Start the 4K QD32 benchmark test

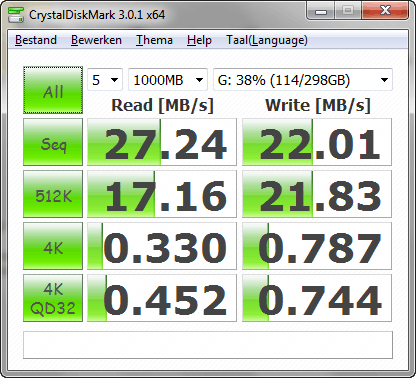(53, 298)
